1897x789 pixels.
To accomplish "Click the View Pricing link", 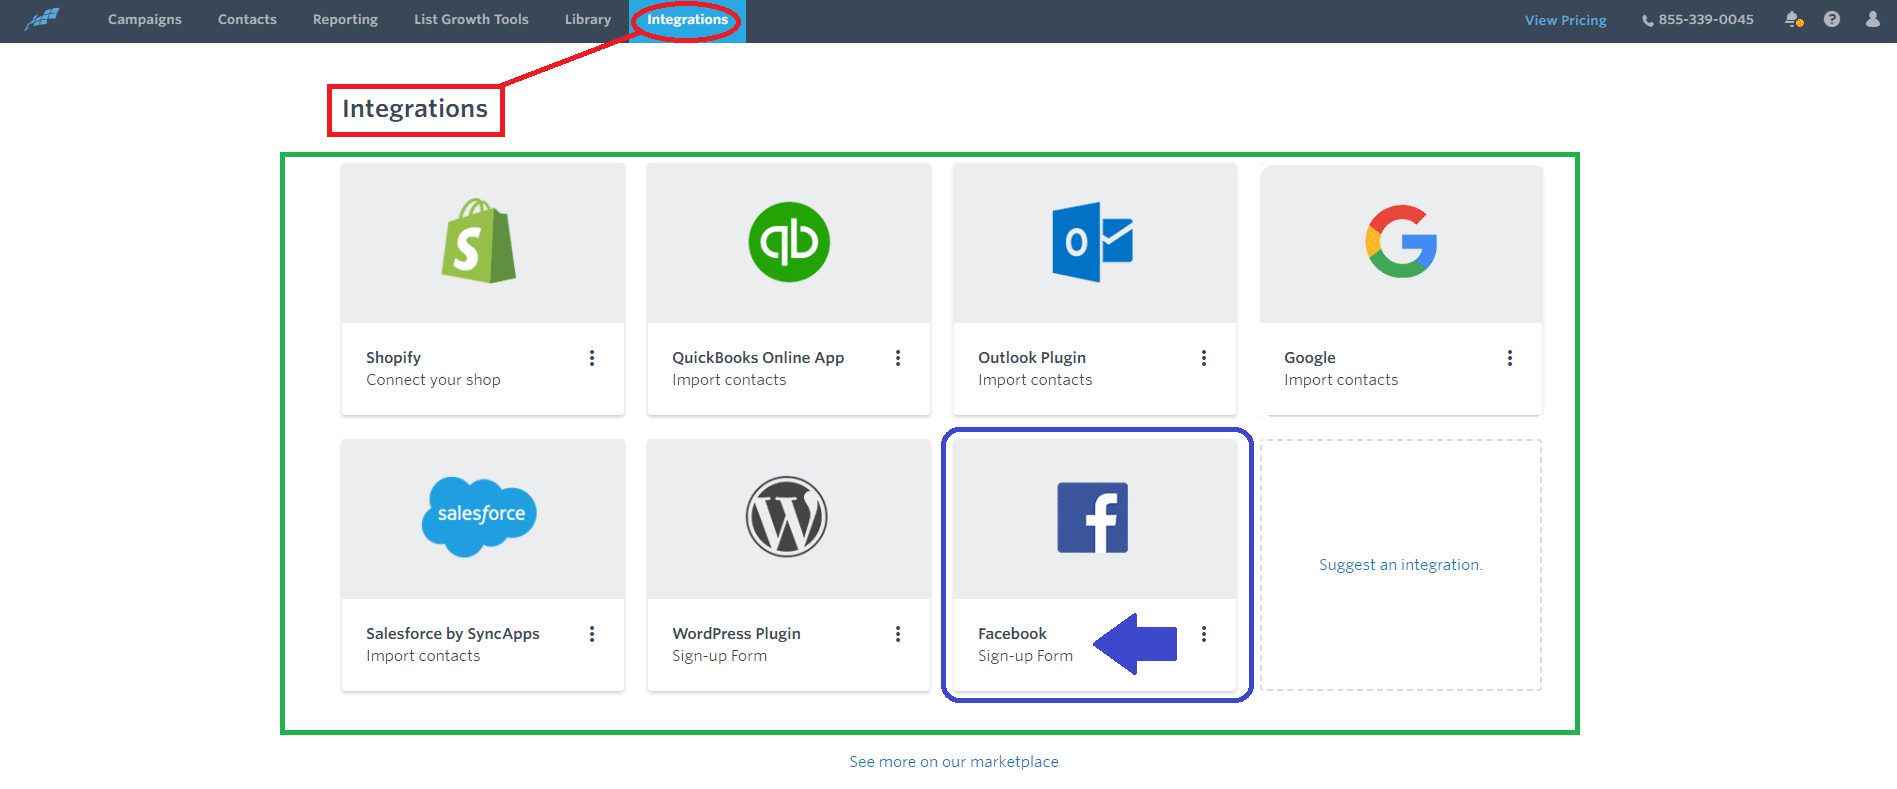I will pos(1565,20).
